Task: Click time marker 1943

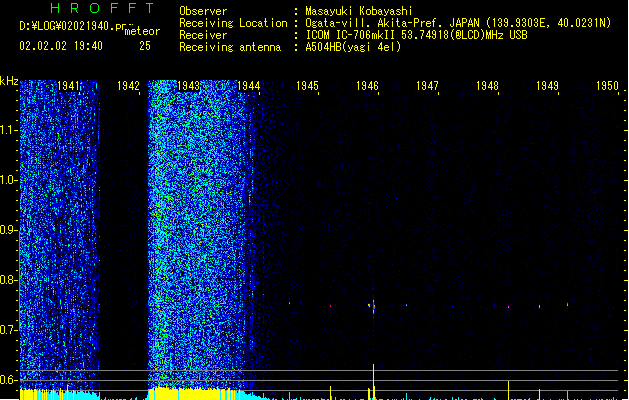Action: [189, 86]
